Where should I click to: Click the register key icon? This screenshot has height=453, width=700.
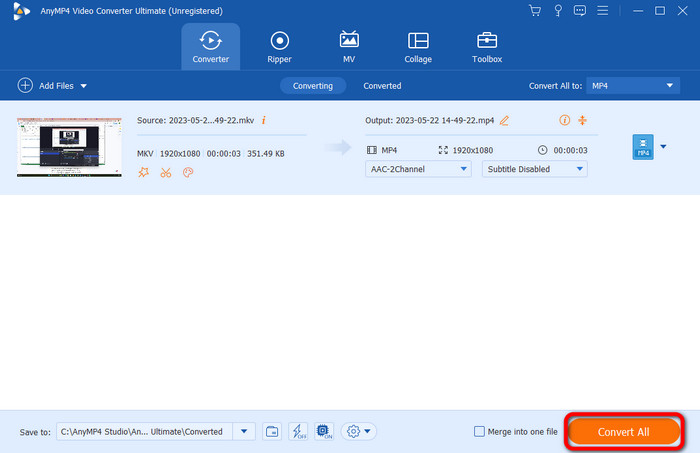(558, 11)
